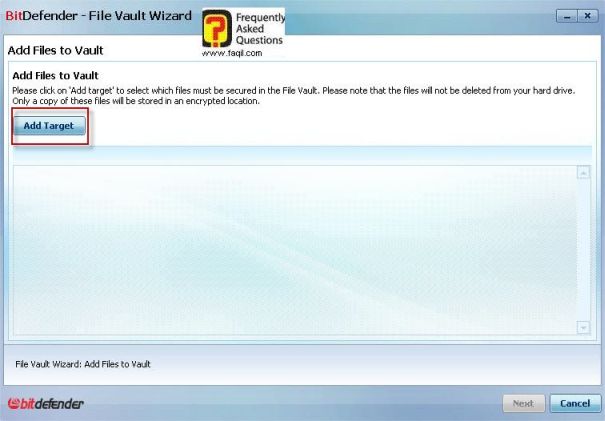The width and height of the screenshot is (605, 421).
Task: Select the empty vault file list area
Action: click(295, 250)
